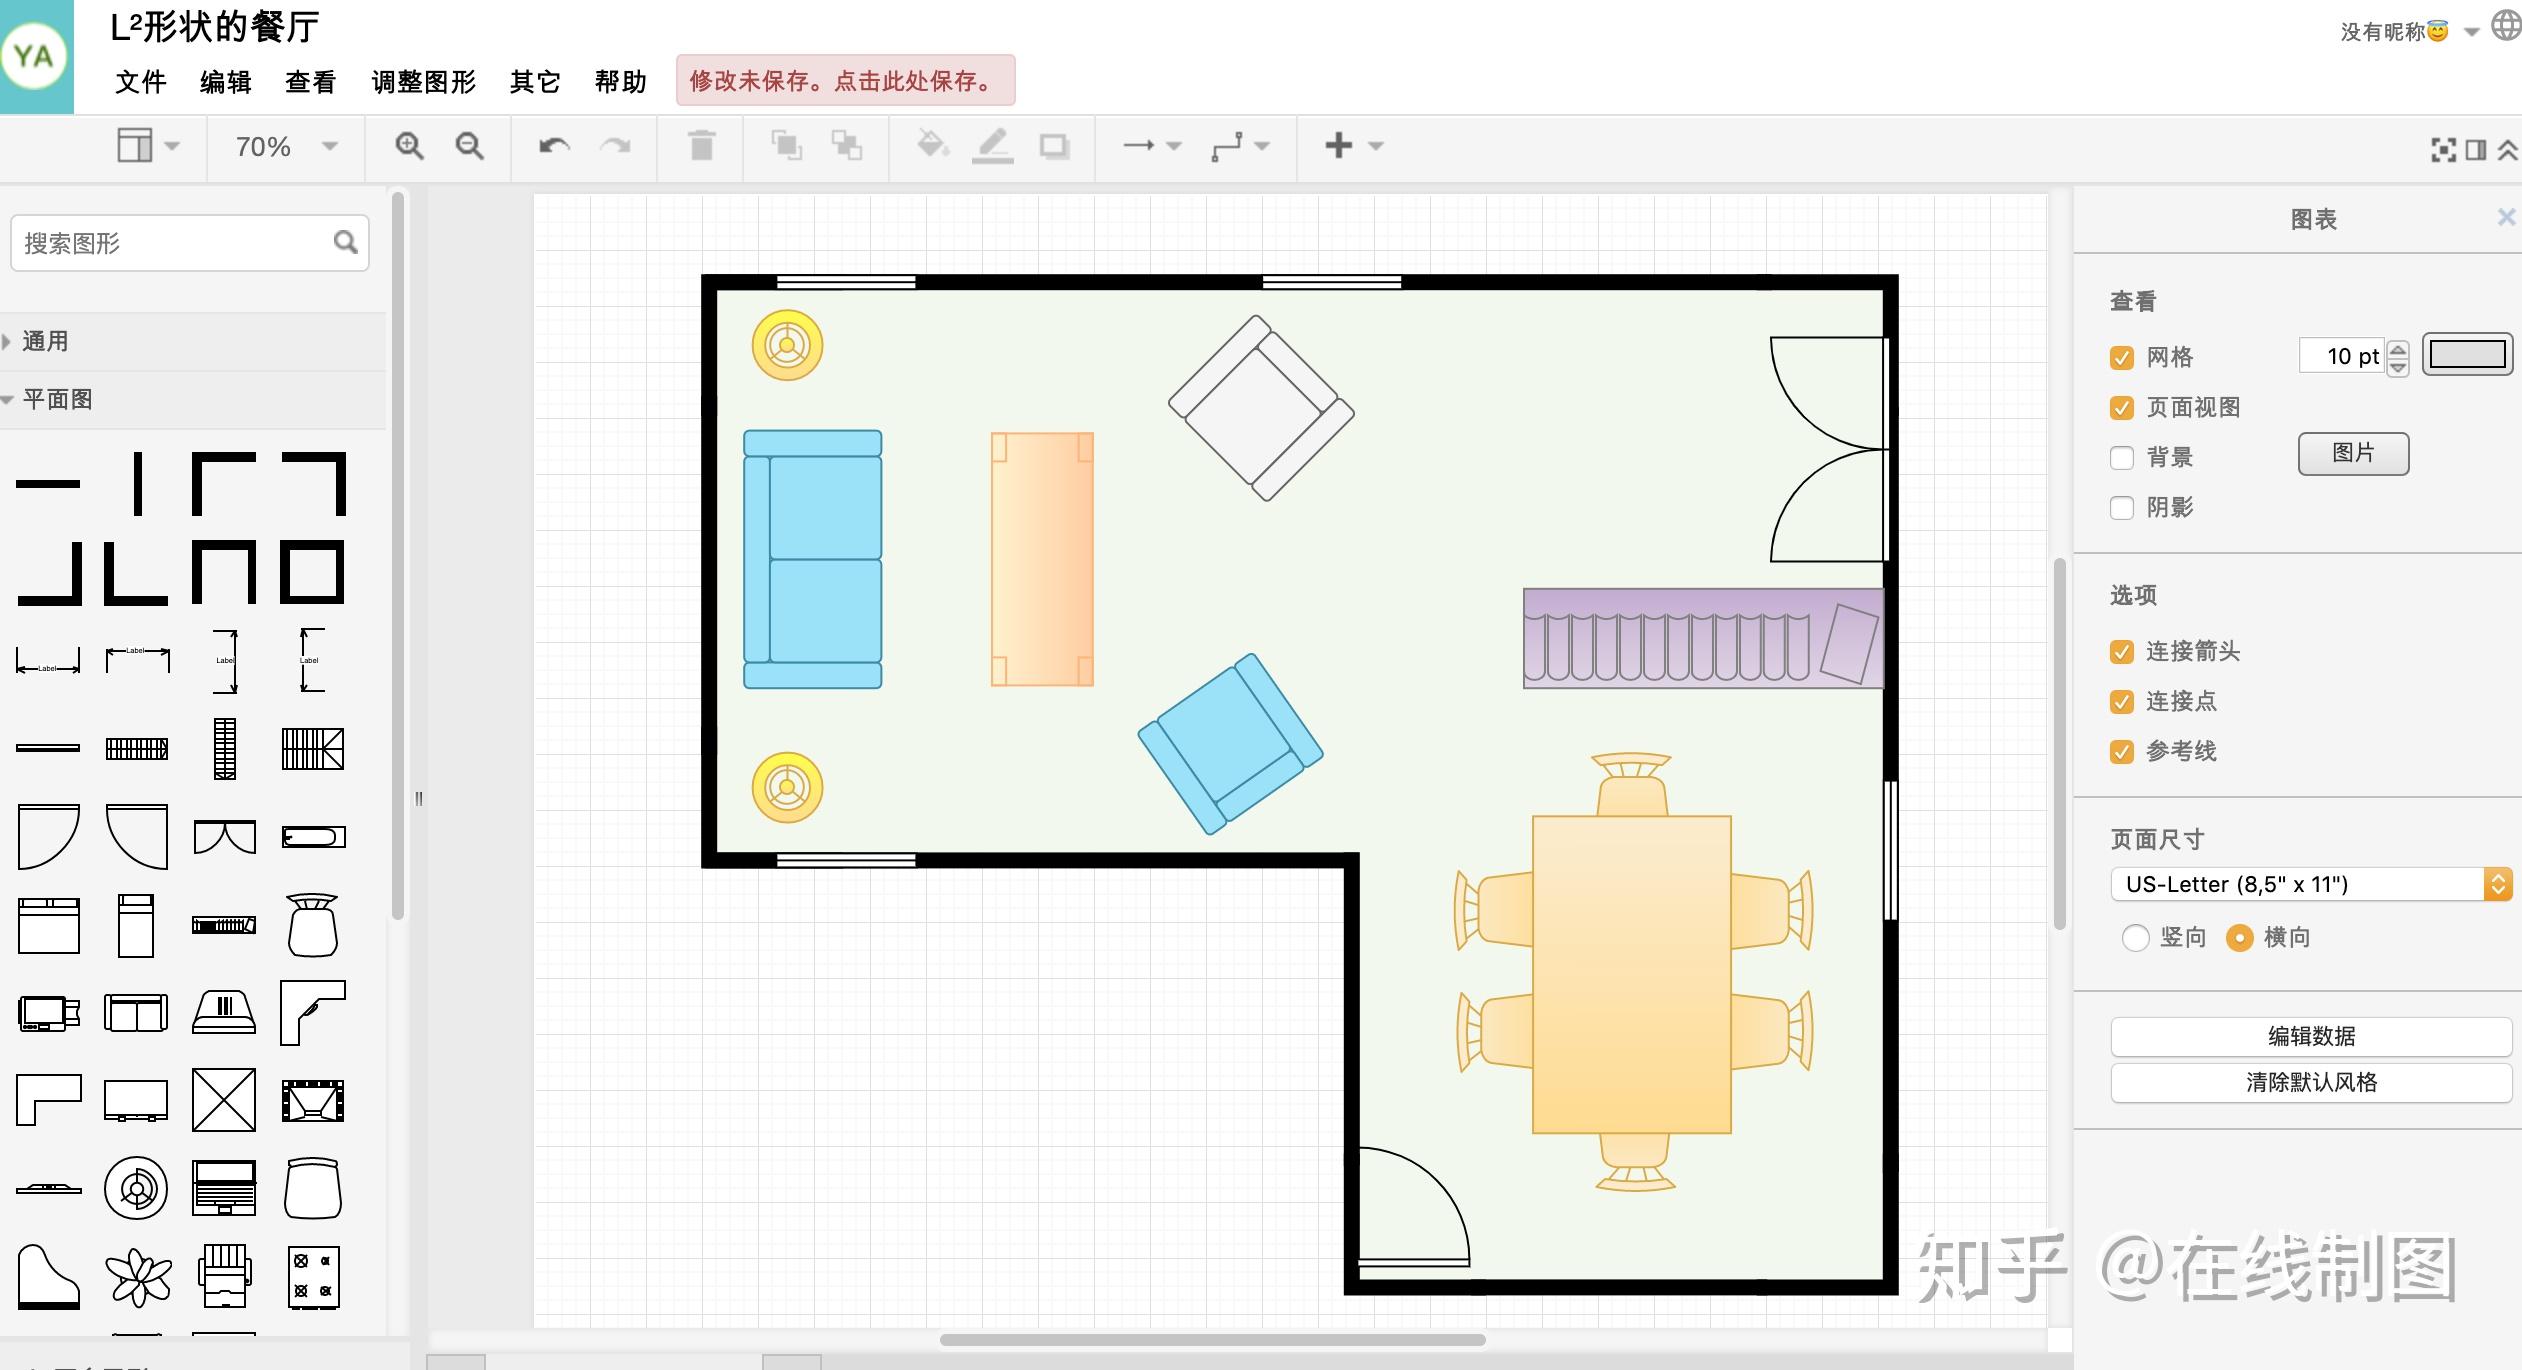Select the vertical wall shape
2522x1370 pixels.
tap(138, 484)
